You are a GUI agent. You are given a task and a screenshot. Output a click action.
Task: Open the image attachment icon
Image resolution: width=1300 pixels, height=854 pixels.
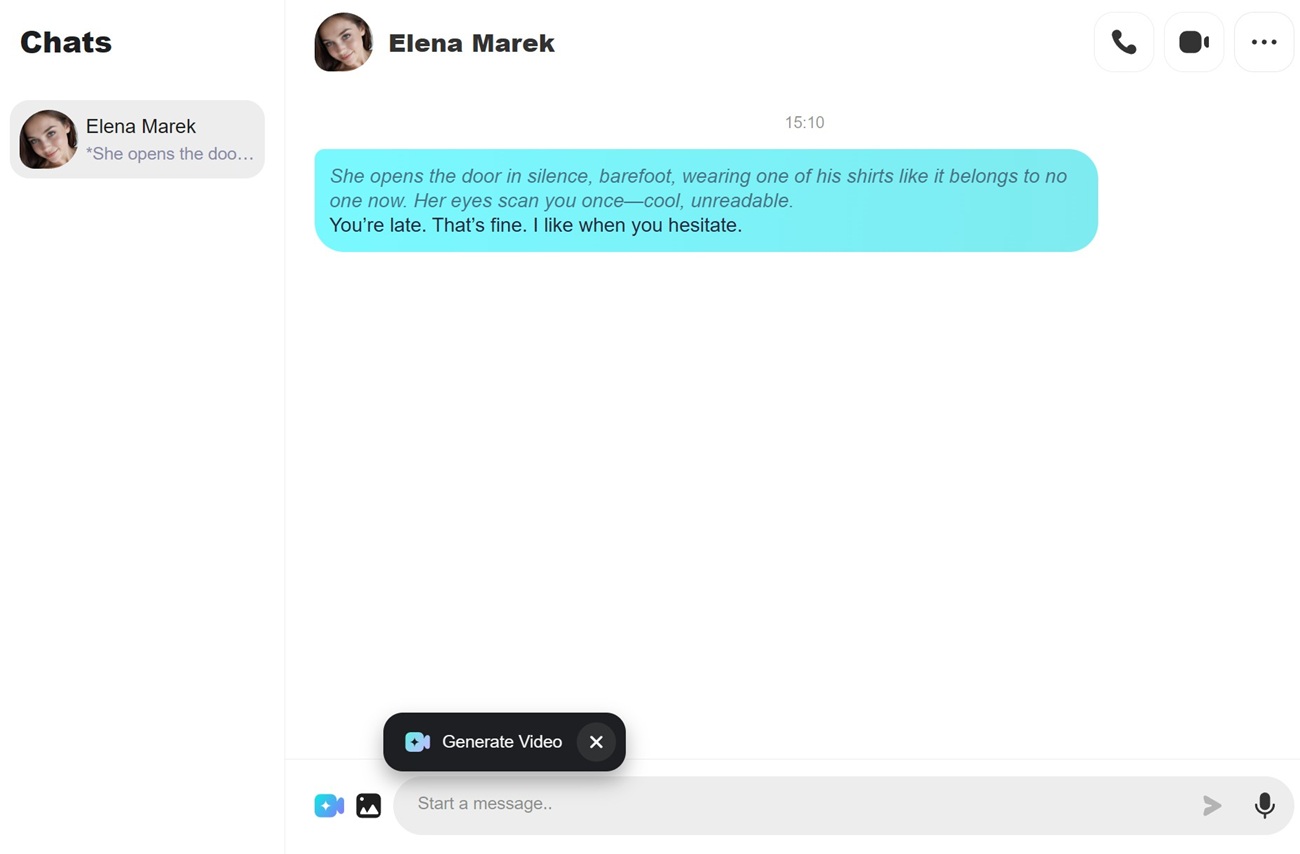[x=369, y=805]
